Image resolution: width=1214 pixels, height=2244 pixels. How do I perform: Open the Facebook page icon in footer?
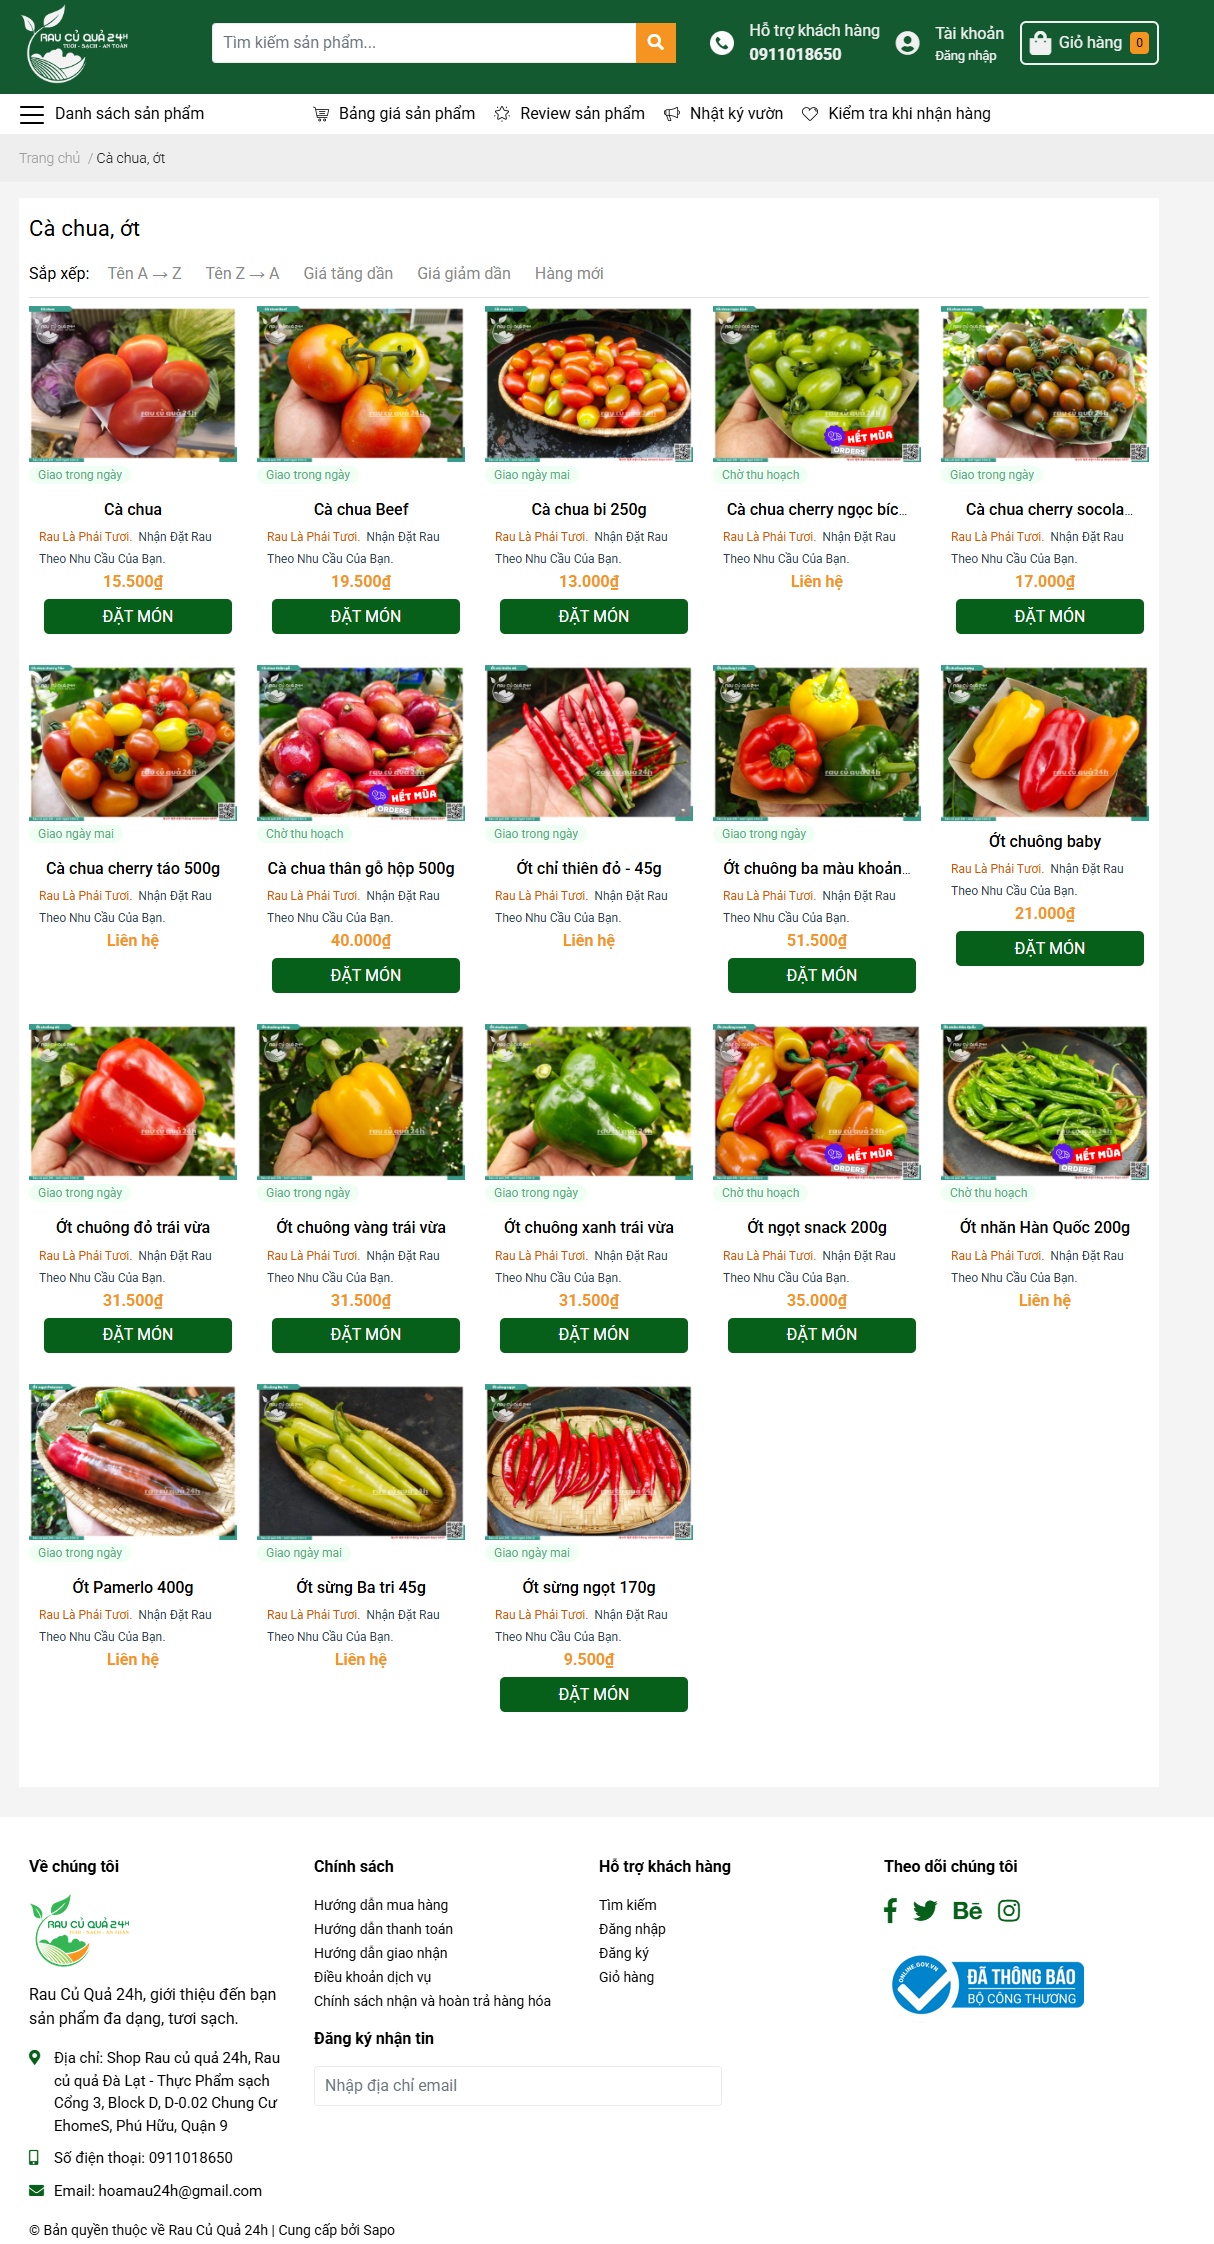click(x=890, y=1910)
